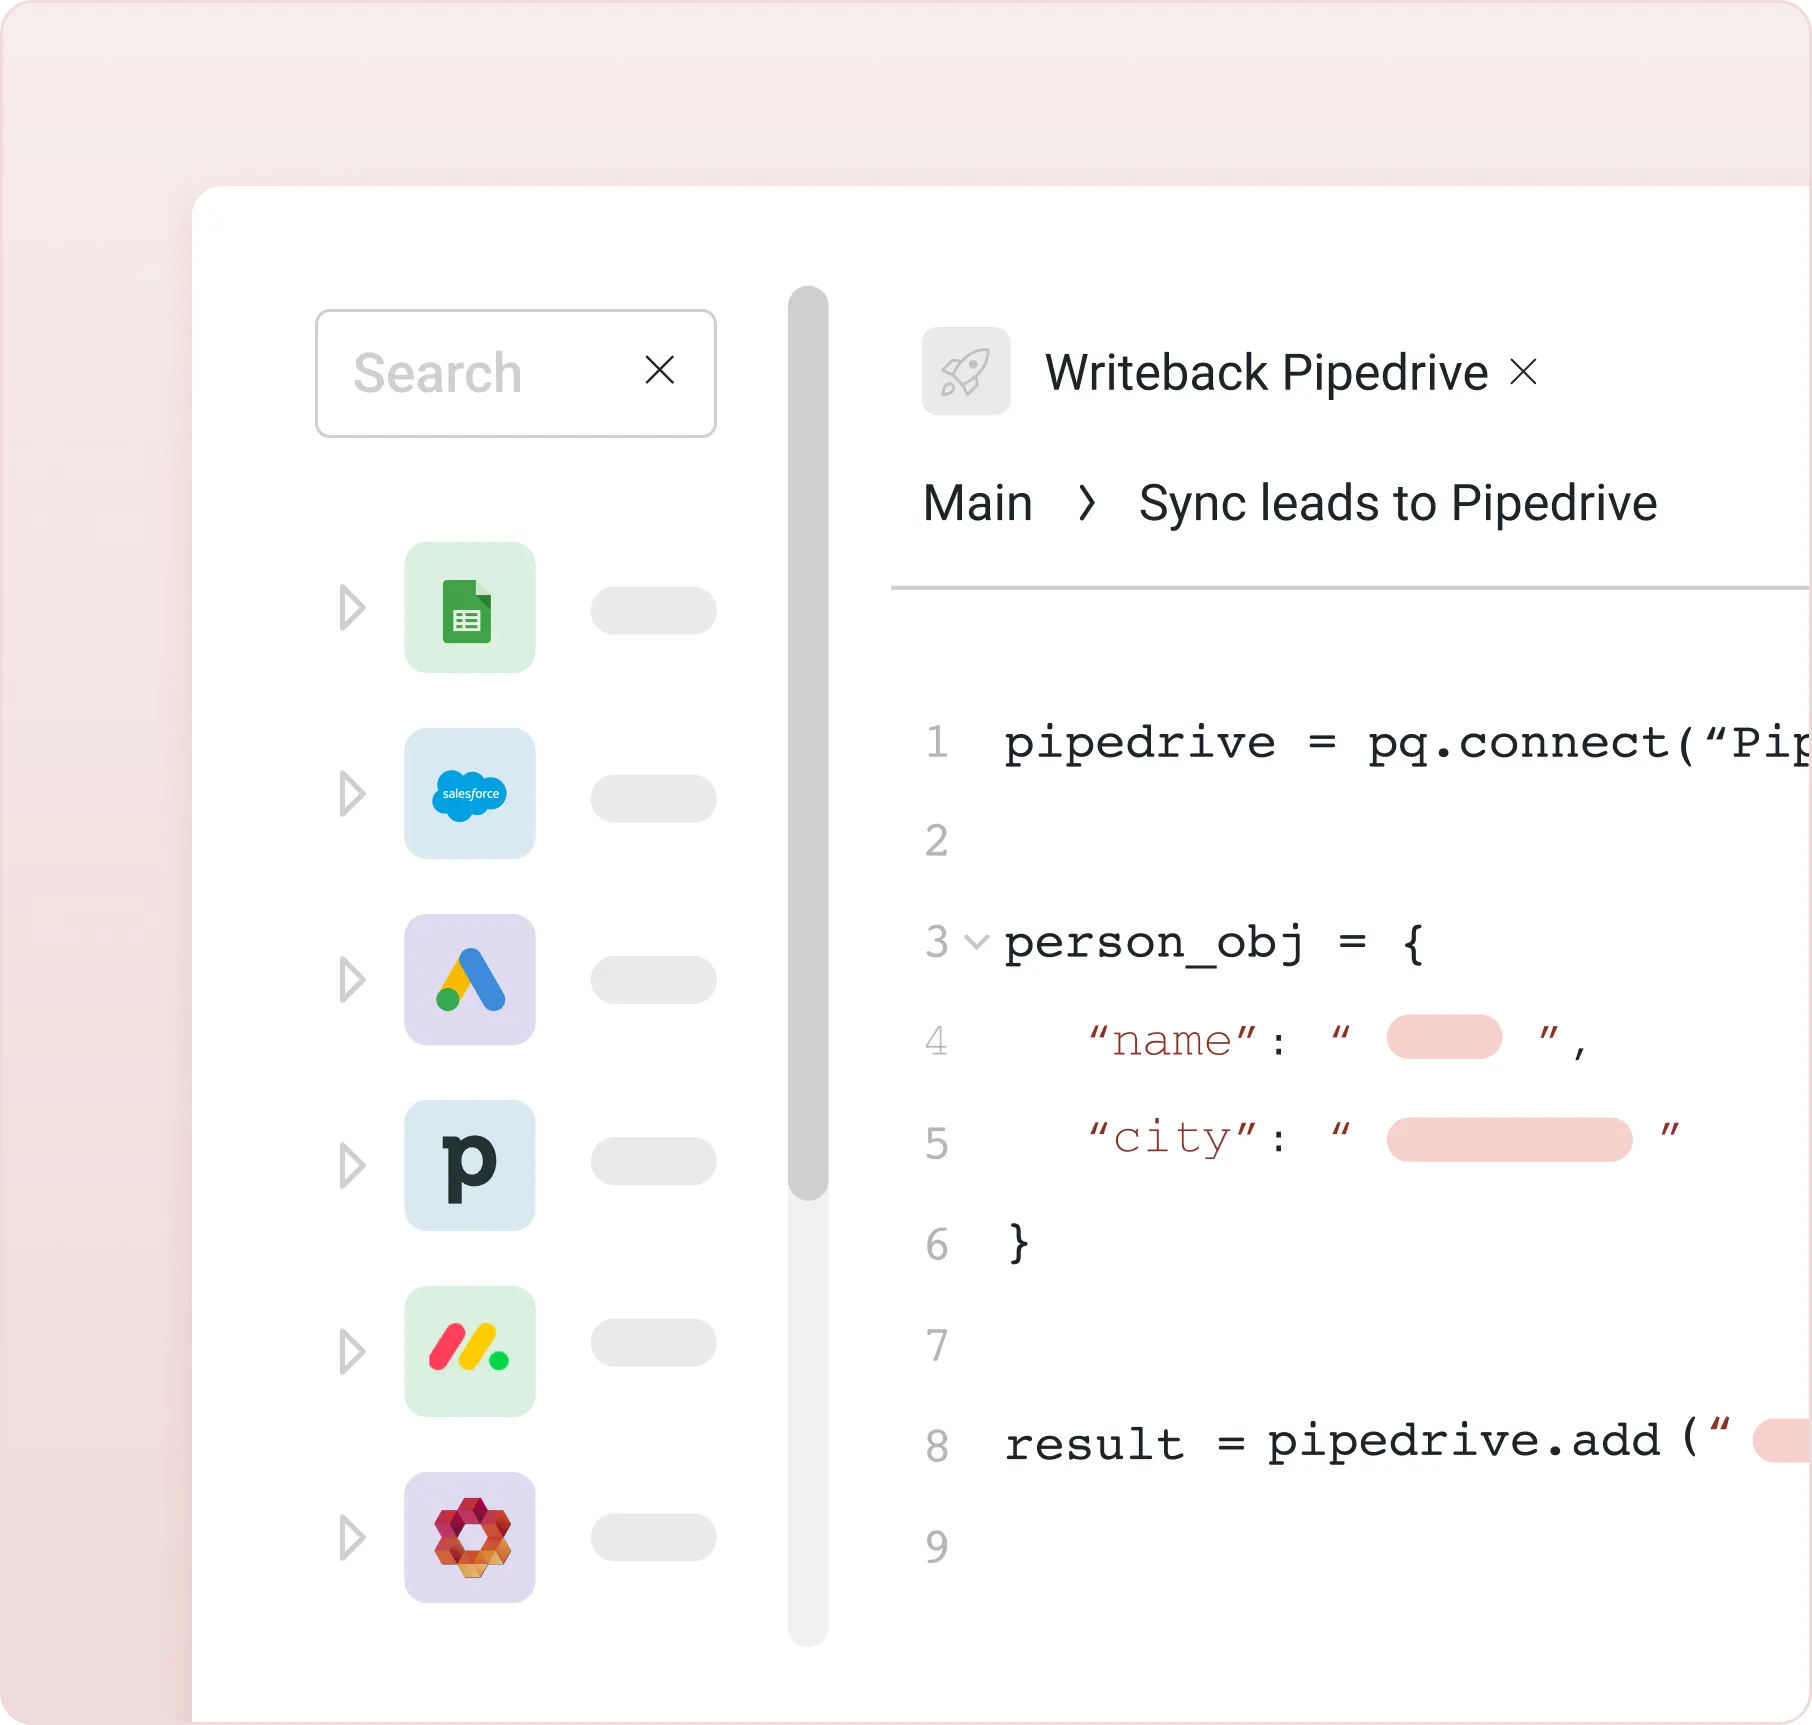Click the connector list scrollbar thumb
Viewport: 1812px width, 1725px height.
tap(808, 742)
